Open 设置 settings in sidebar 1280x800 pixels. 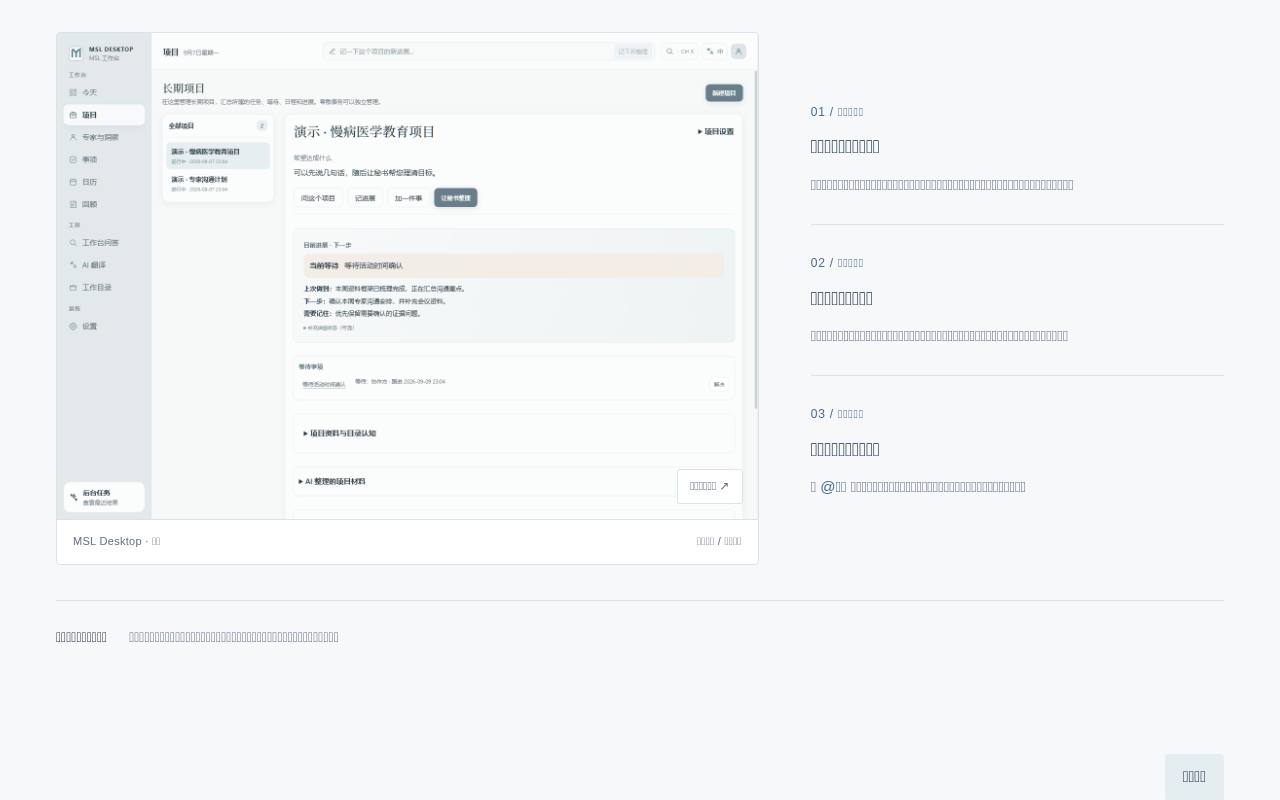click(x=104, y=326)
